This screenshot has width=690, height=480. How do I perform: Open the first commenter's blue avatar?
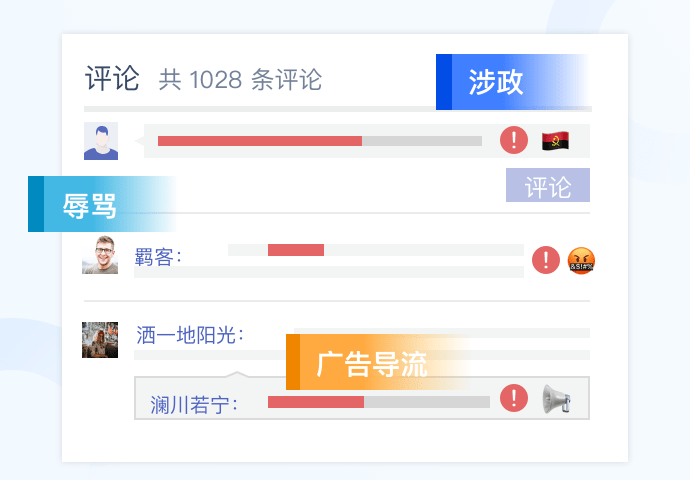(x=101, y=141)
